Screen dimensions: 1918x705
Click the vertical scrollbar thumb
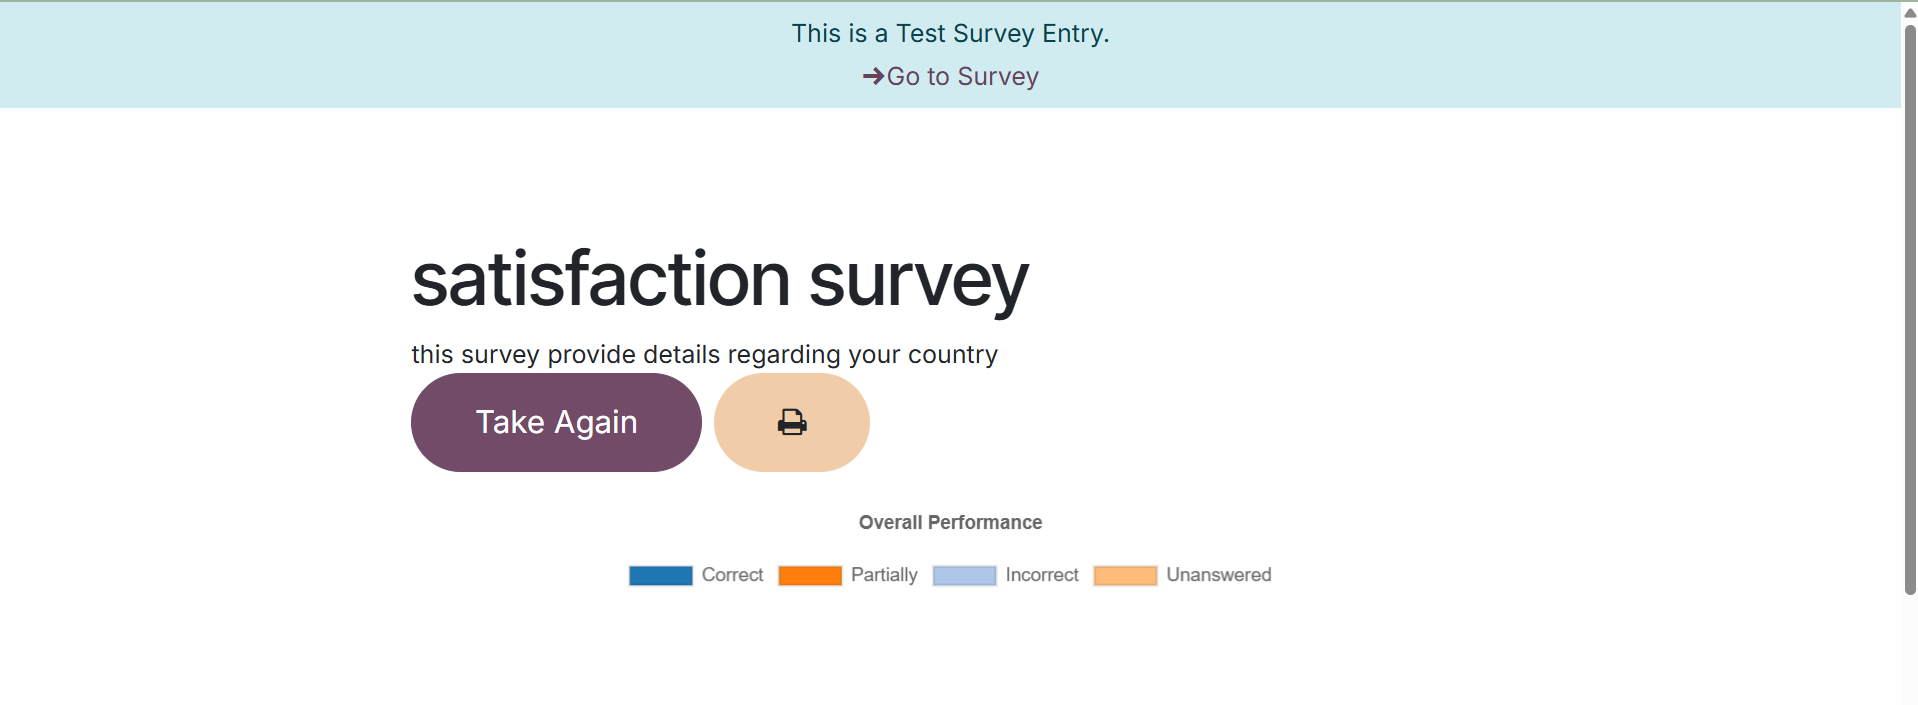tap(1910, 300)
